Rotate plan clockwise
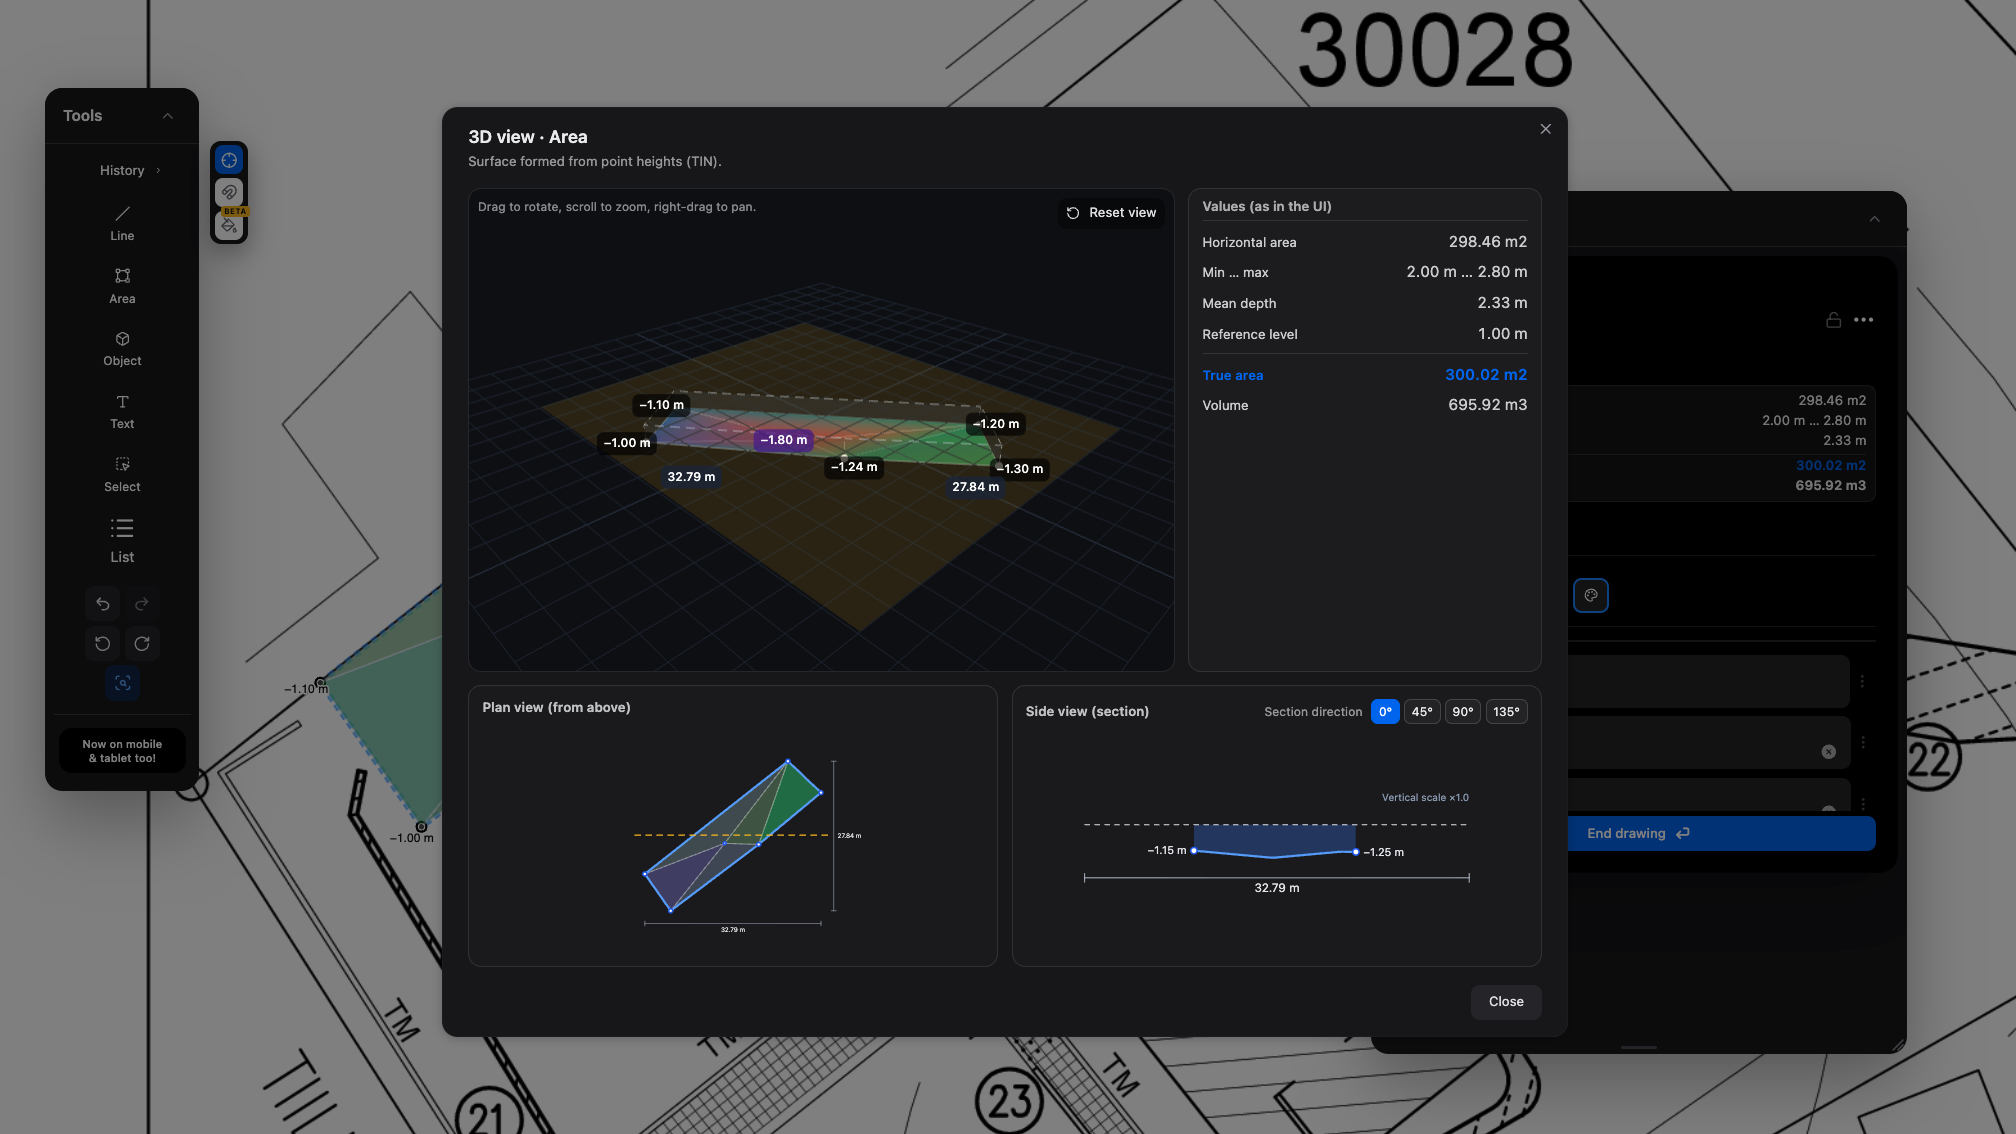The height and width of the screenshot is (1134, 2016). (x=142, y=643)
